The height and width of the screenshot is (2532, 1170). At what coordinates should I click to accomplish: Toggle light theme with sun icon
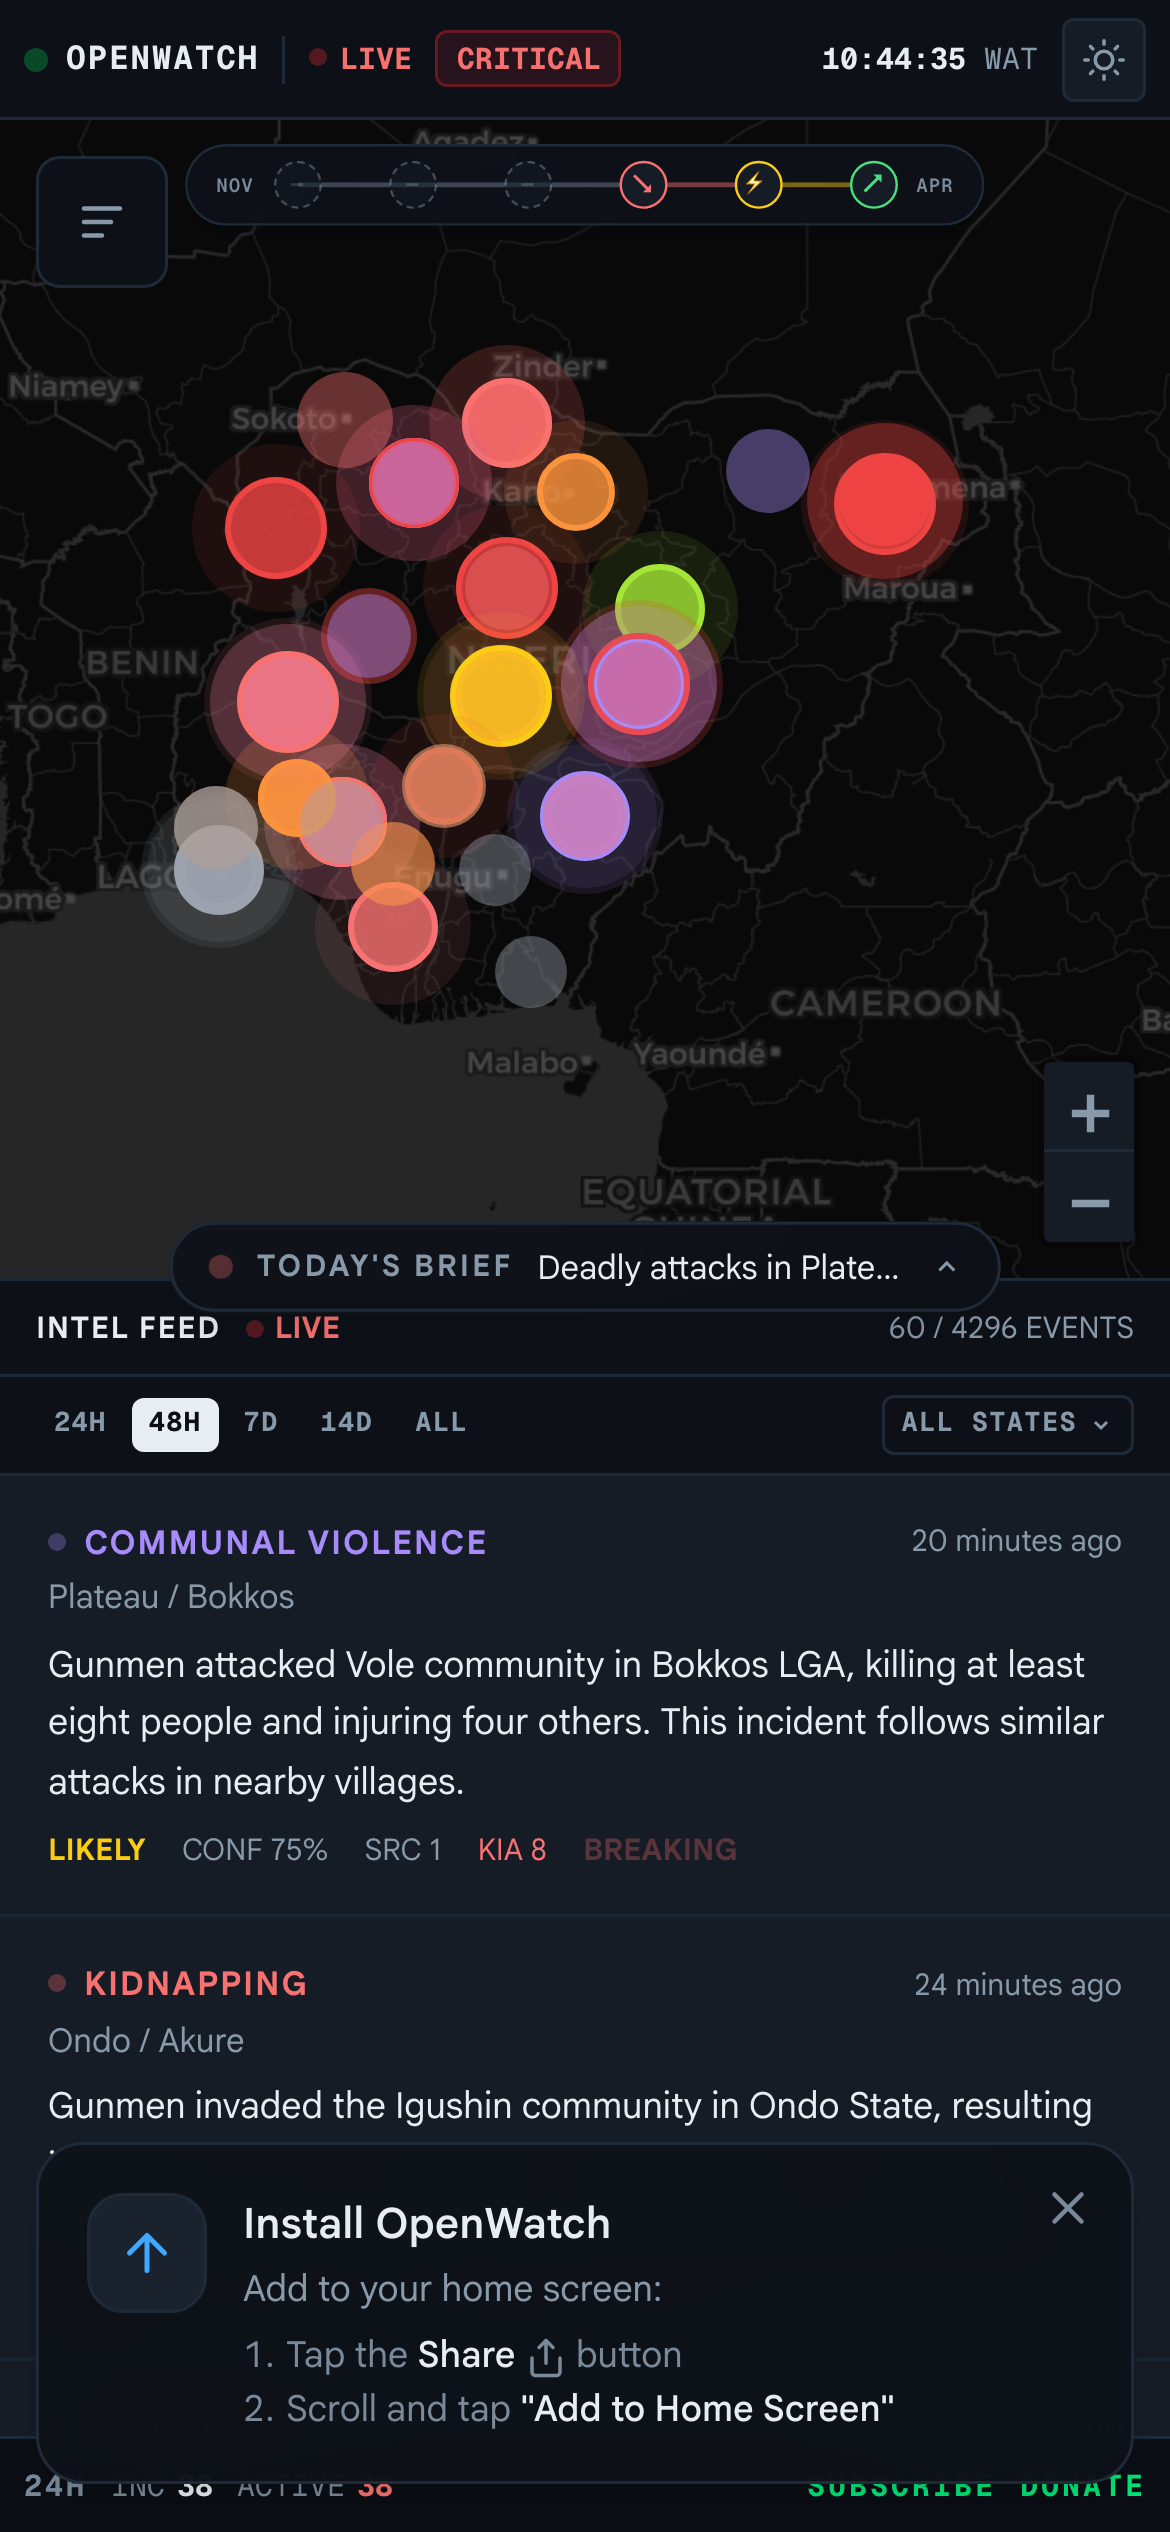click(x=1103, y=60)
